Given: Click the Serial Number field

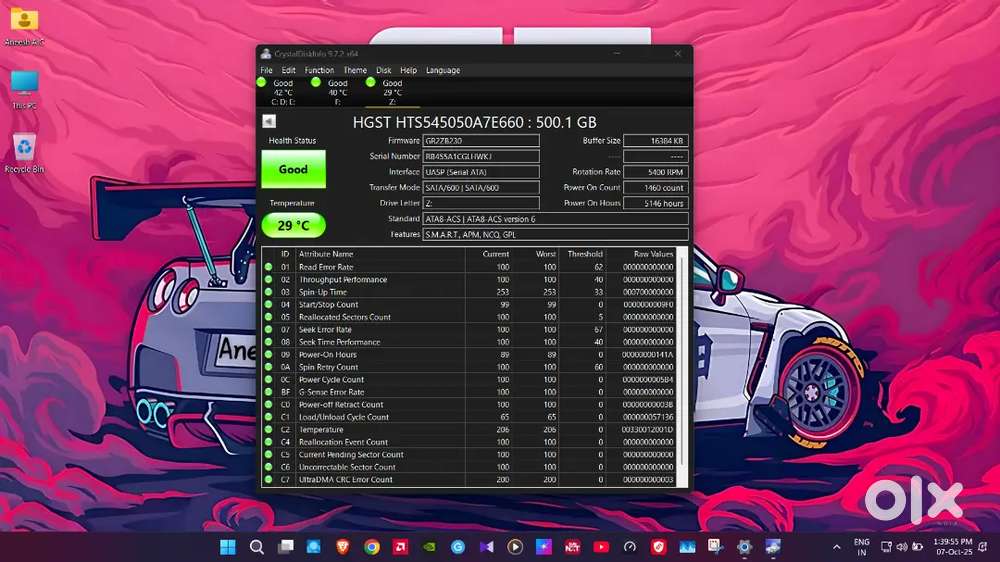Looking at the screenshot, I should click(480, 156).
